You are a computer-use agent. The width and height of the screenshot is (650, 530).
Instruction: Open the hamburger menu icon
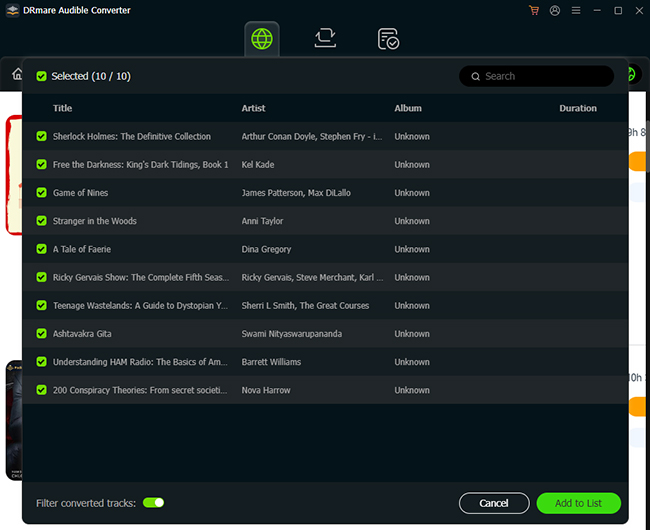coord(576,10)
